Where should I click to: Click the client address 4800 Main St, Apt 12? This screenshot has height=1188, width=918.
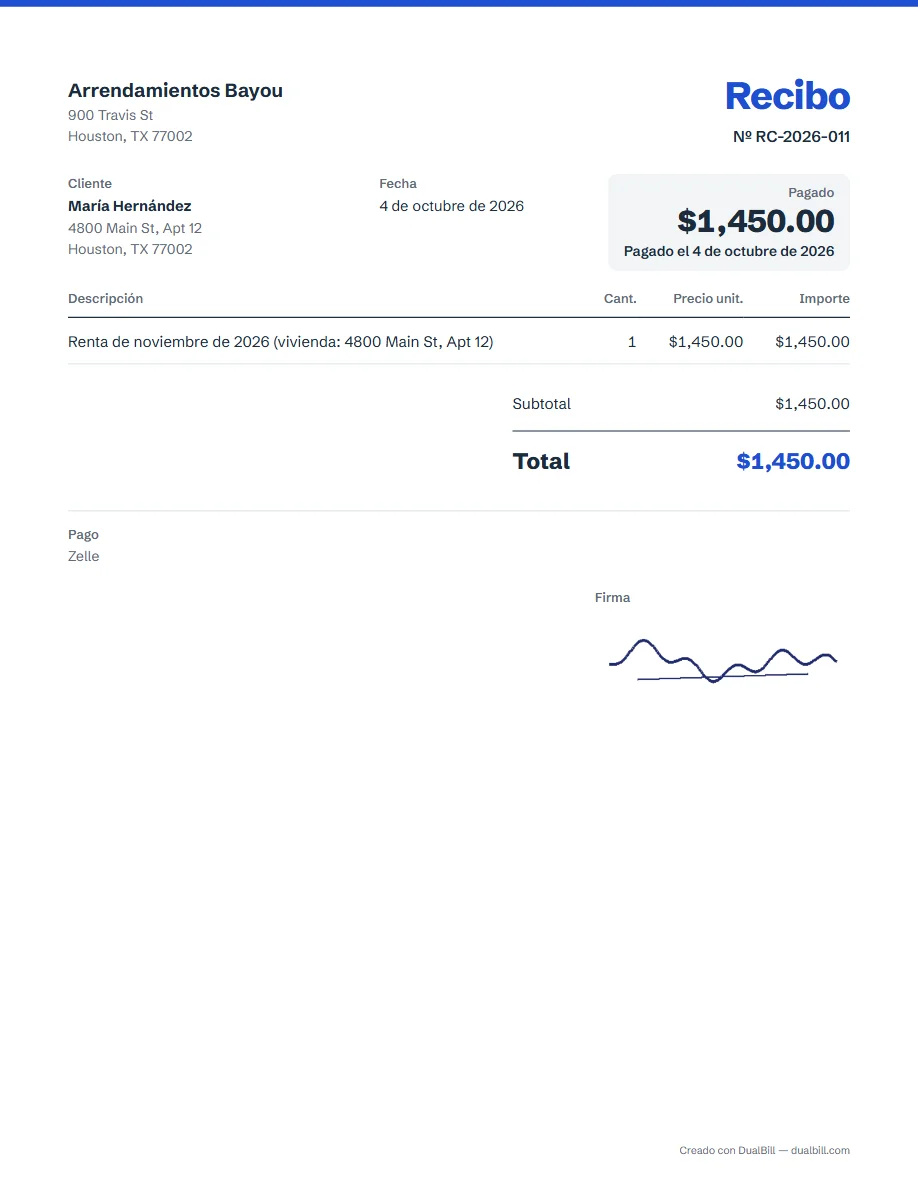pyautogui.click(x=135, y=228)
